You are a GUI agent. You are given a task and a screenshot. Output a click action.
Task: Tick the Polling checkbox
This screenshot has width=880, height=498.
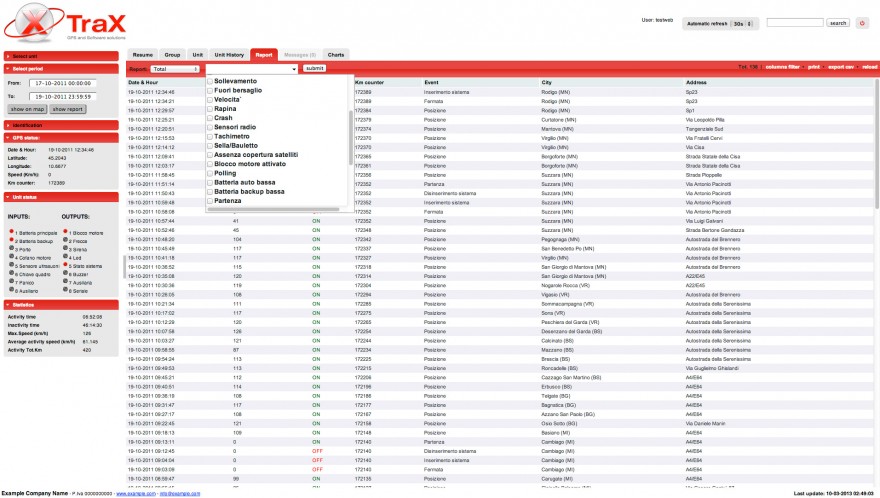click(210, 173)
